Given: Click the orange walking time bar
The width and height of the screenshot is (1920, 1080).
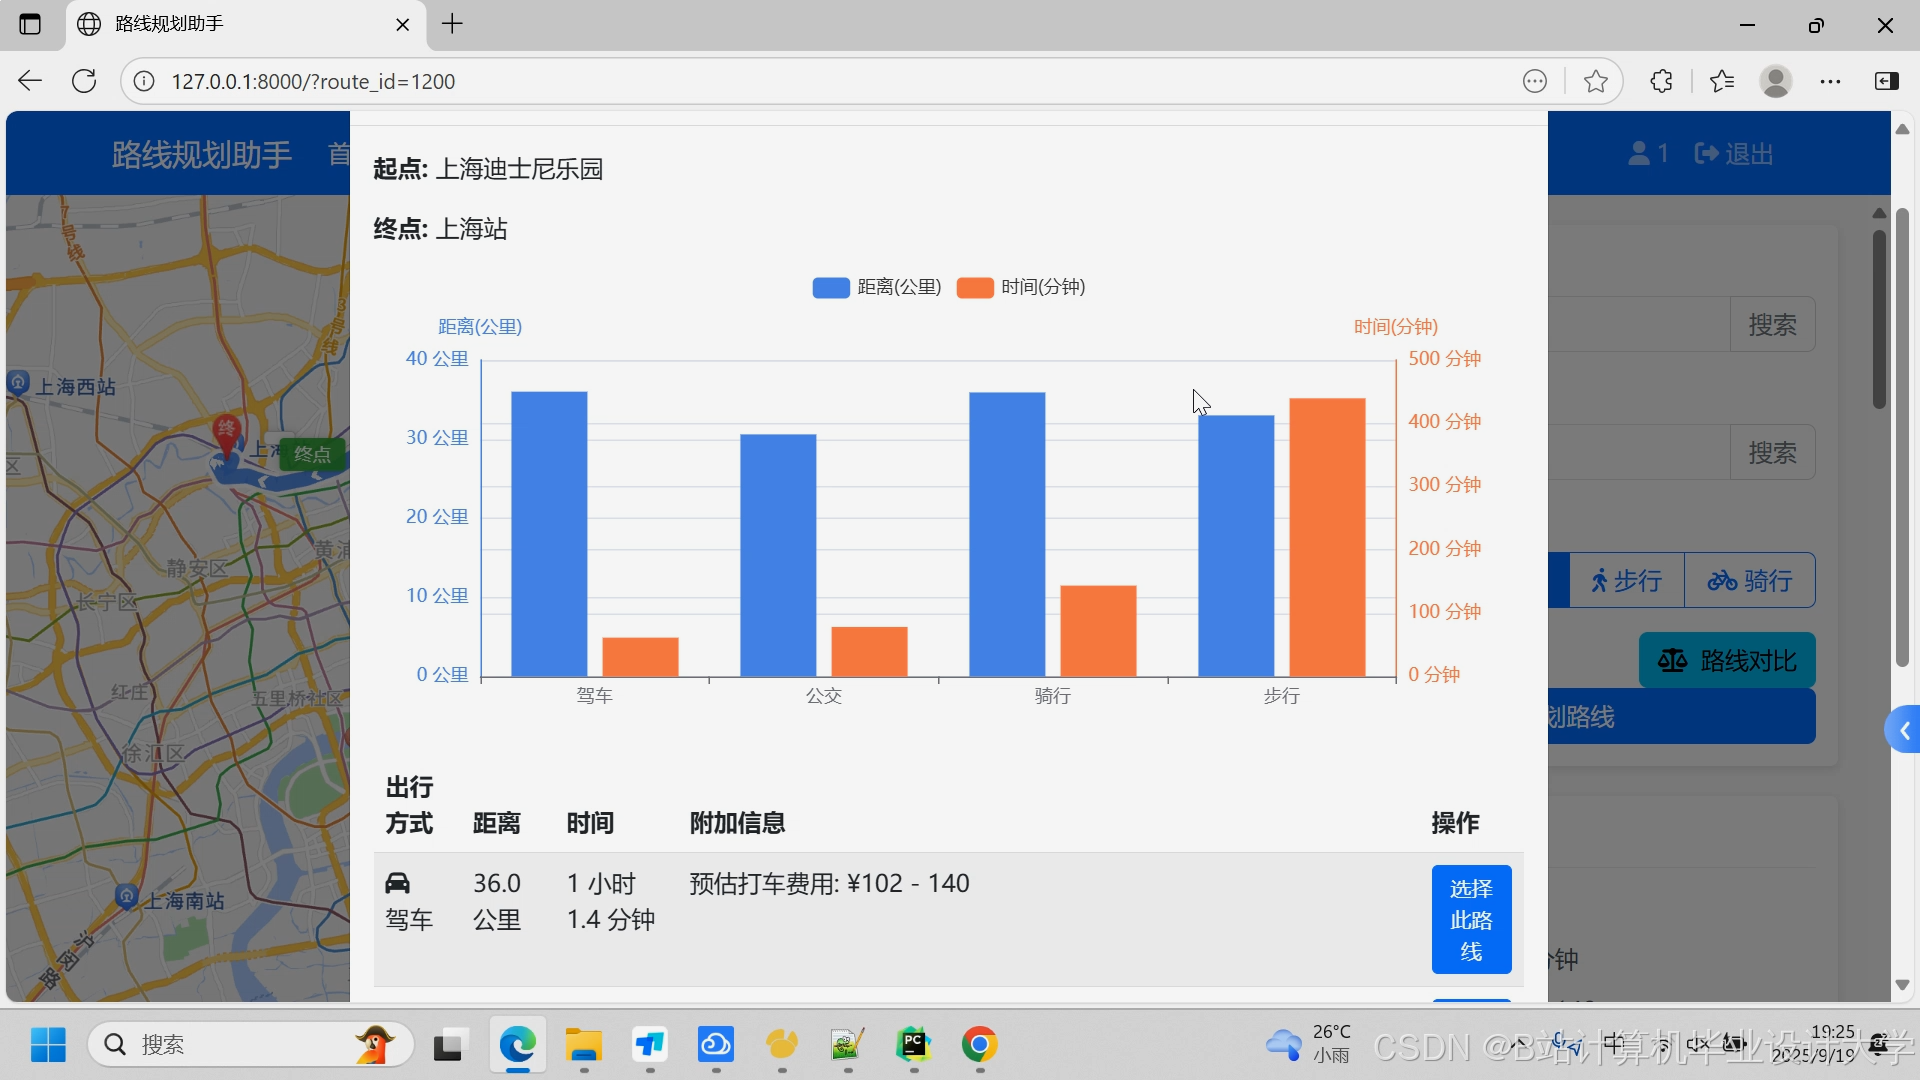Looking at the screenshot, I should (x=1327, y=537).
